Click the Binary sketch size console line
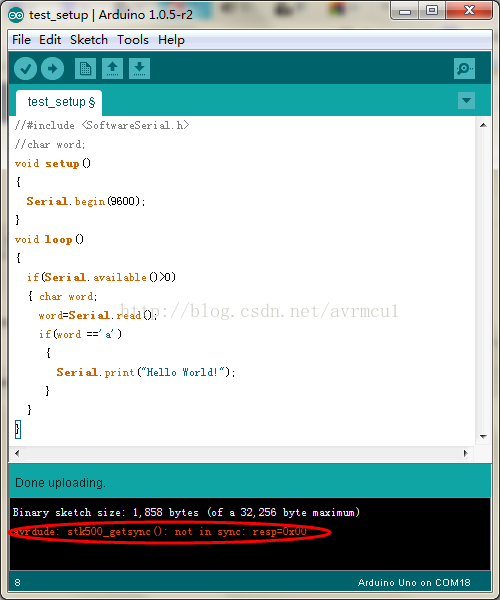Viewport: 500px width, 600px height. pos(186,512)
